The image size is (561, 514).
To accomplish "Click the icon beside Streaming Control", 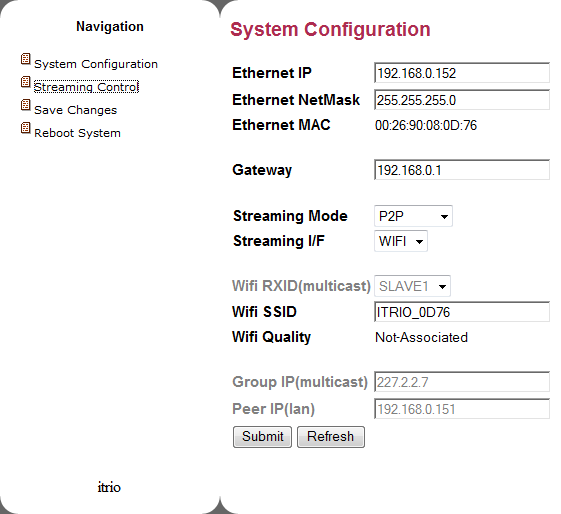I will click(x=25, y=82).
